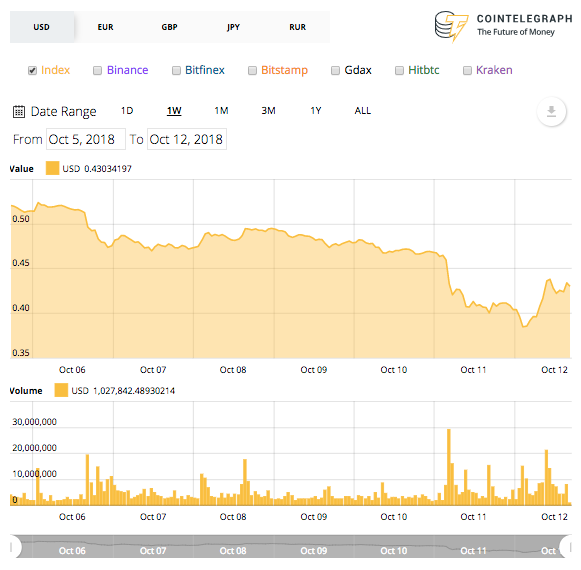Choose the RUR currency tab

click(298, 27)
